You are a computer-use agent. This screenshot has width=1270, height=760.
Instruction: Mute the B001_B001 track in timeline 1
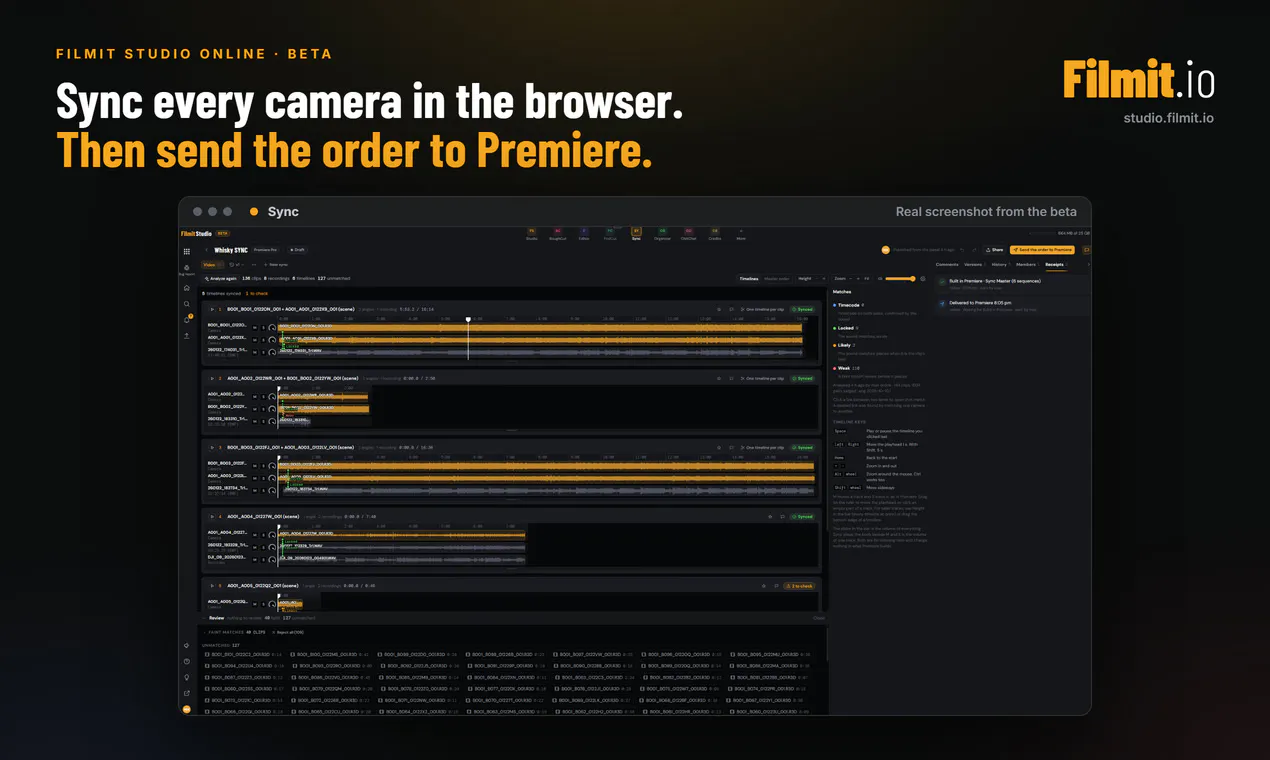coord(254,326)
